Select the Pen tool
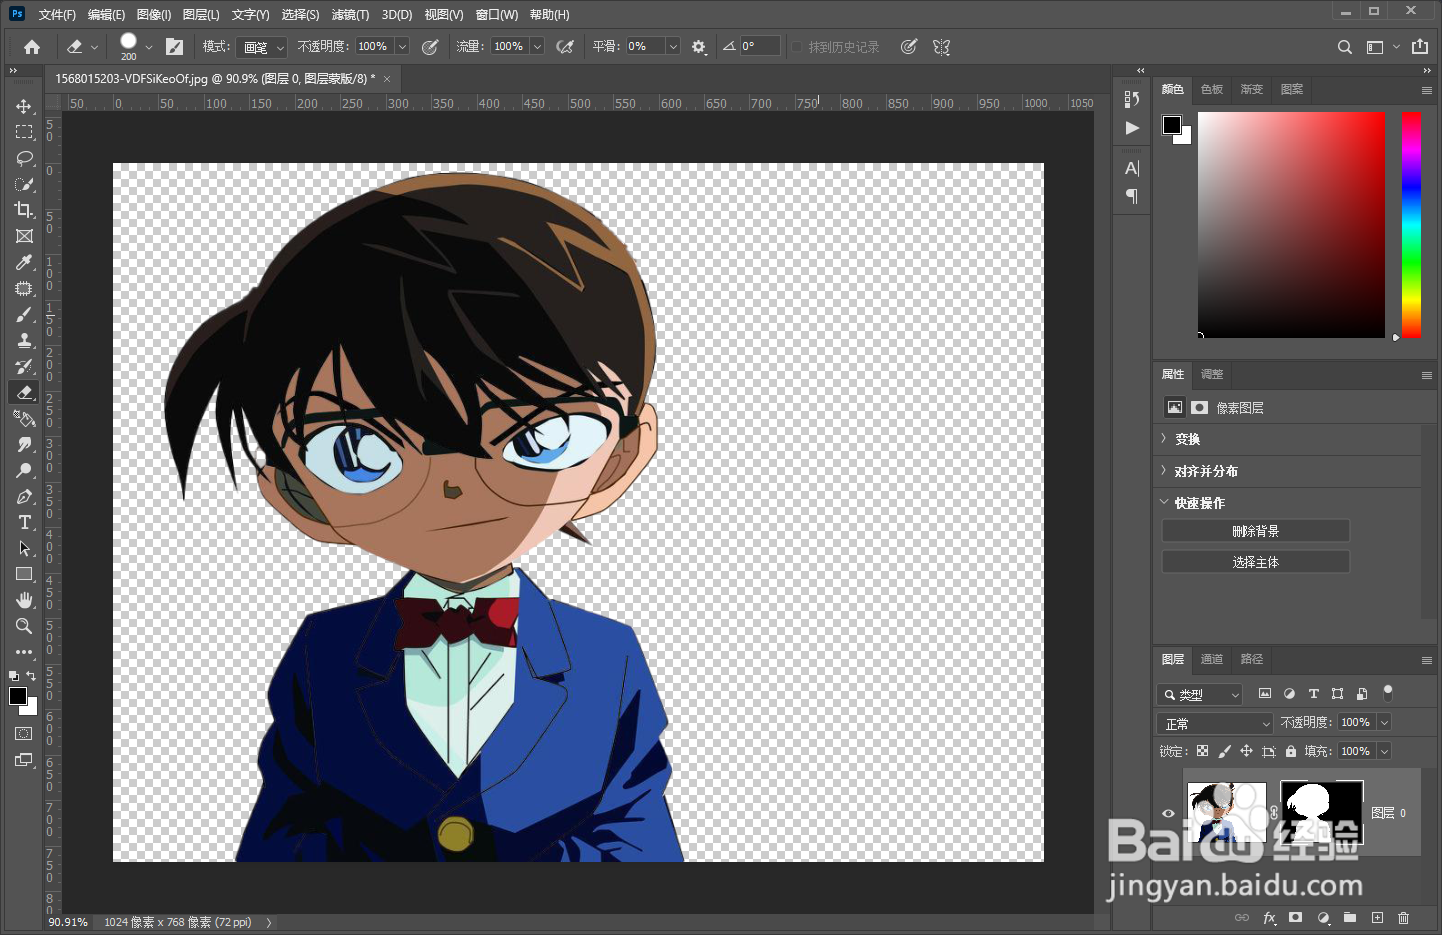Image resolution: width=1442 pixels, height=935 pixels. pos(24,496)
